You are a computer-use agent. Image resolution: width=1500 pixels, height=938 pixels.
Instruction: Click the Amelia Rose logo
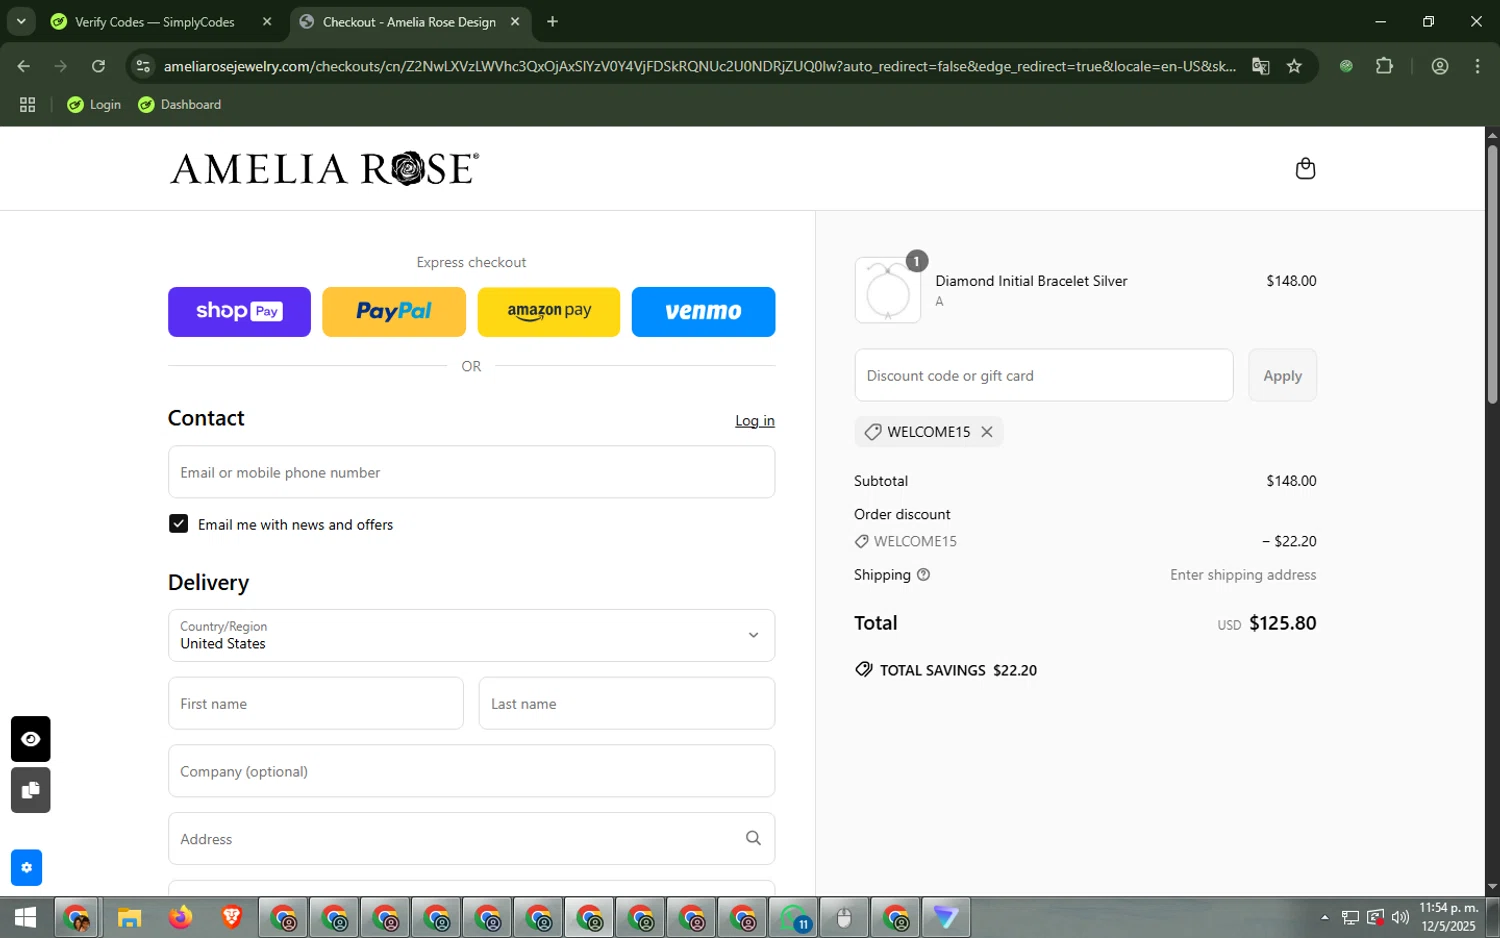click(324, 169)
